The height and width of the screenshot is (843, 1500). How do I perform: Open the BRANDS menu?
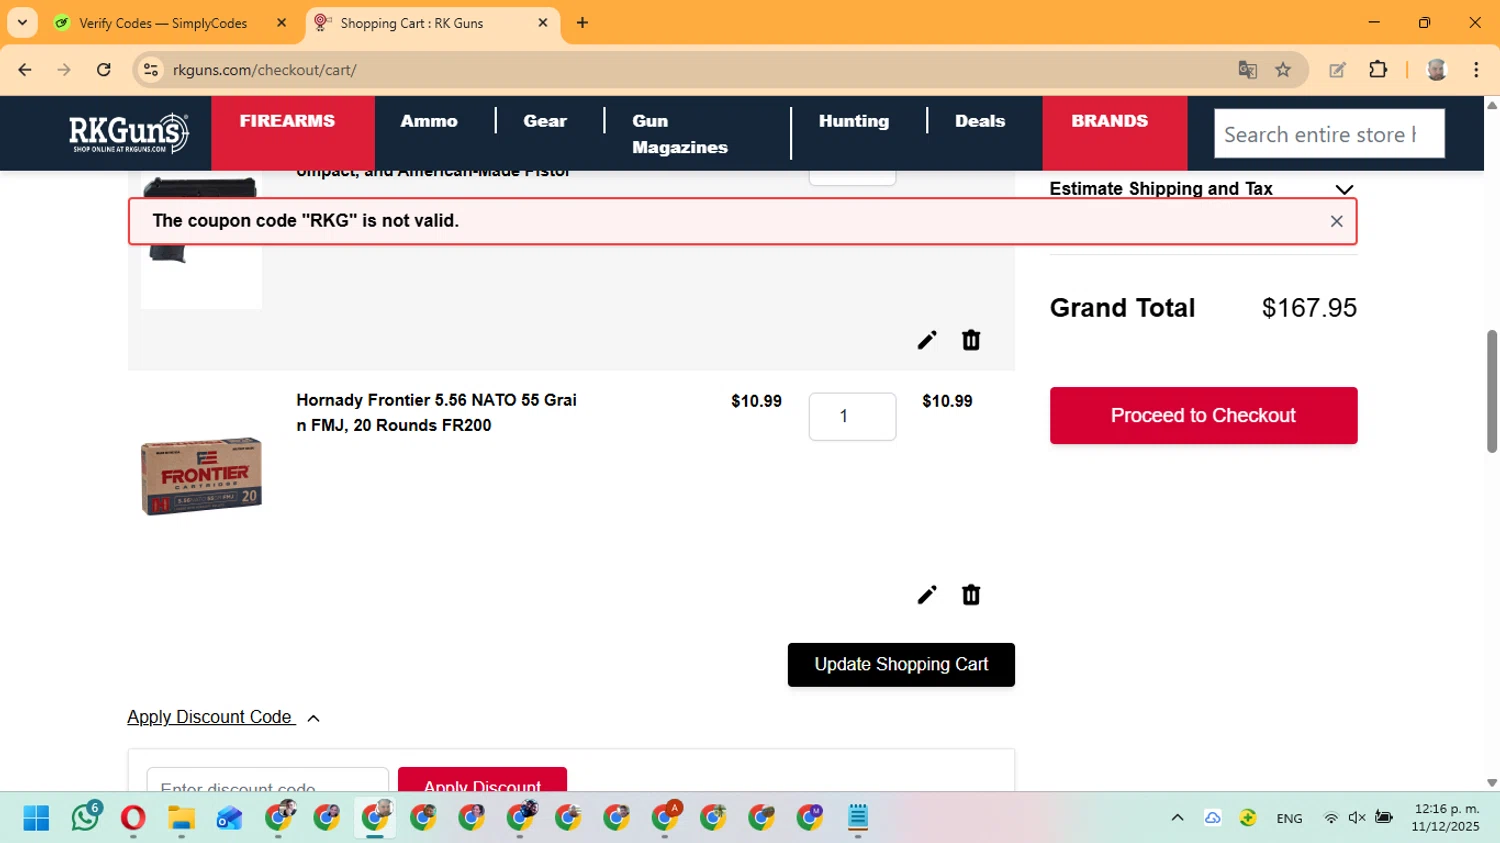1110,121
